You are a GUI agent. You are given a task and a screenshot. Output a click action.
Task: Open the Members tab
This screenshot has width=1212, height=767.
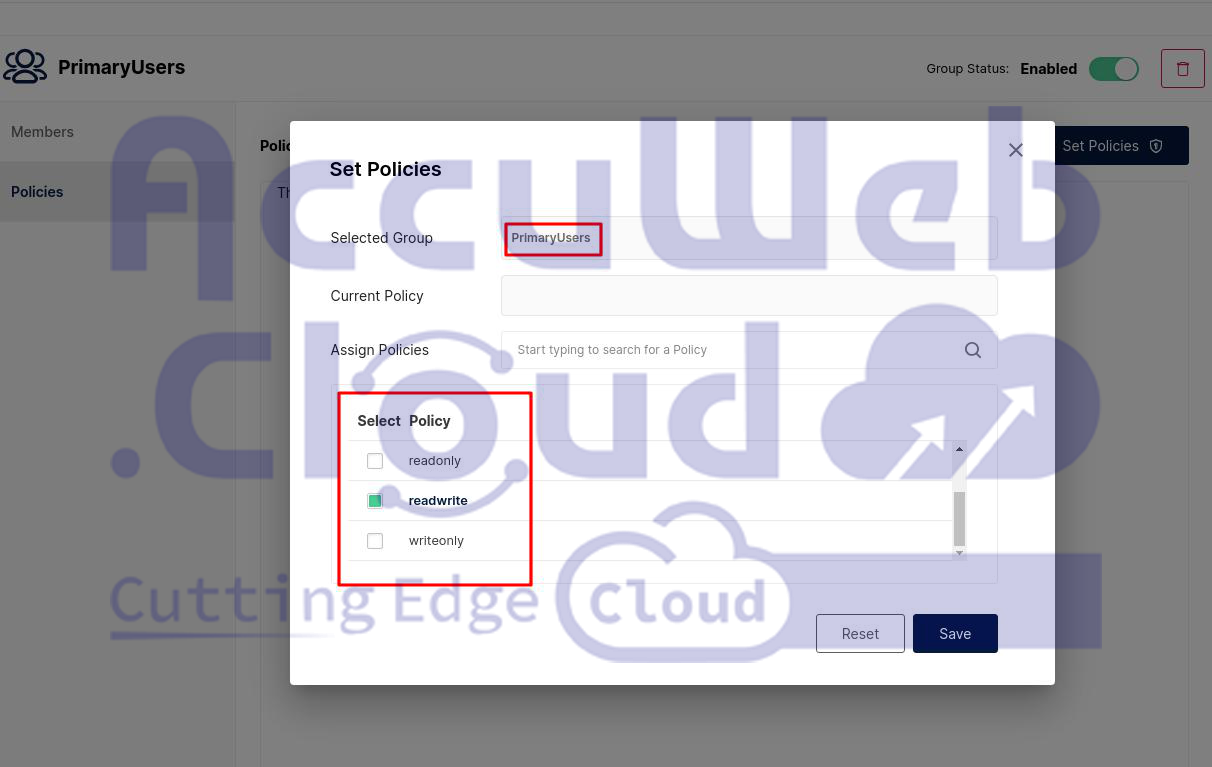42,132
